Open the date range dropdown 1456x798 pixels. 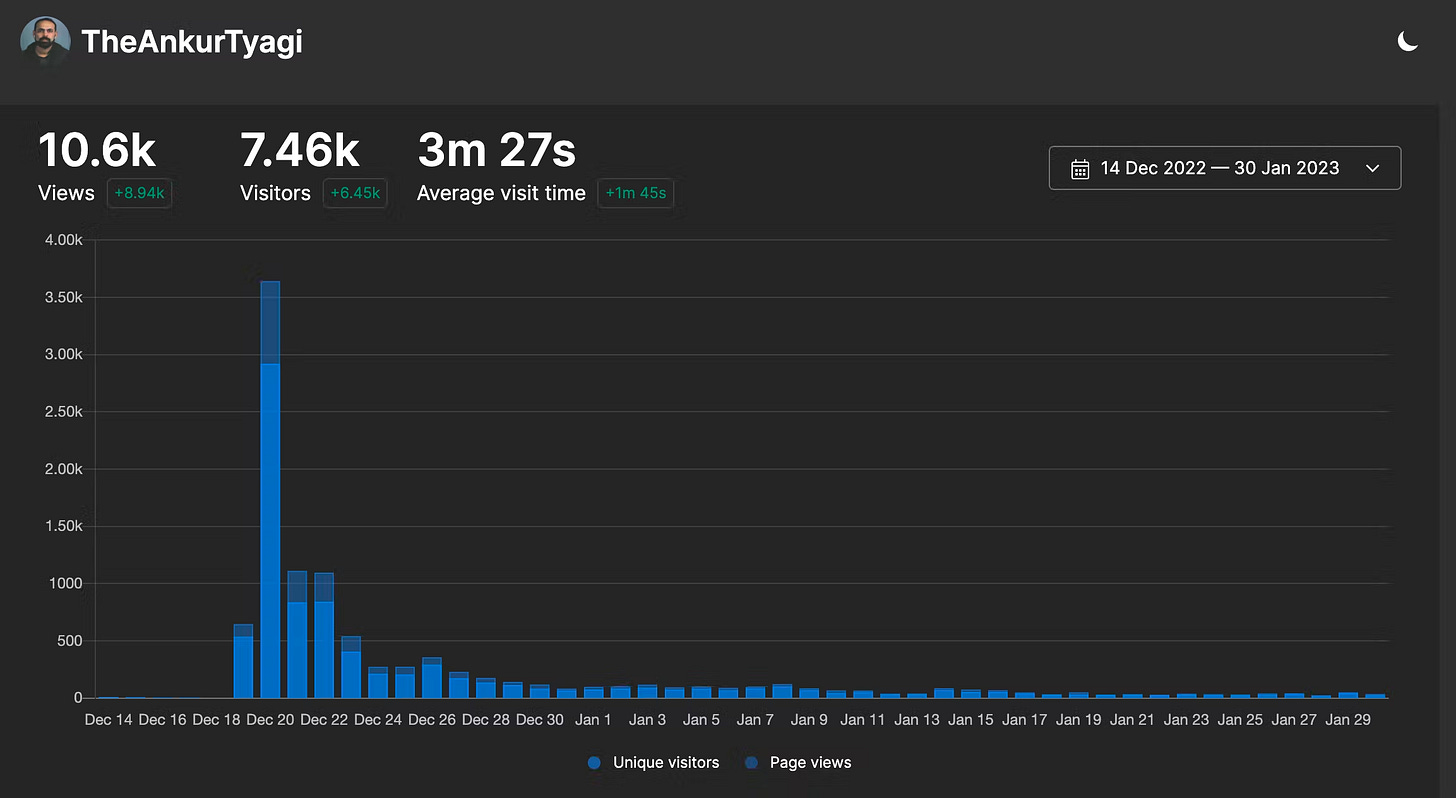pyautogui.click(x=1225, y=168)
